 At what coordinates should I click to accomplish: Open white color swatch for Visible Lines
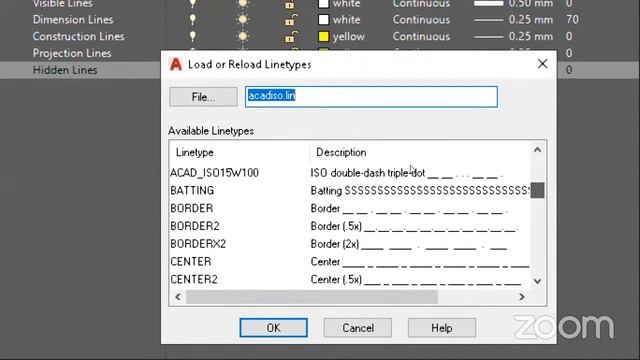tap(323, 4)
